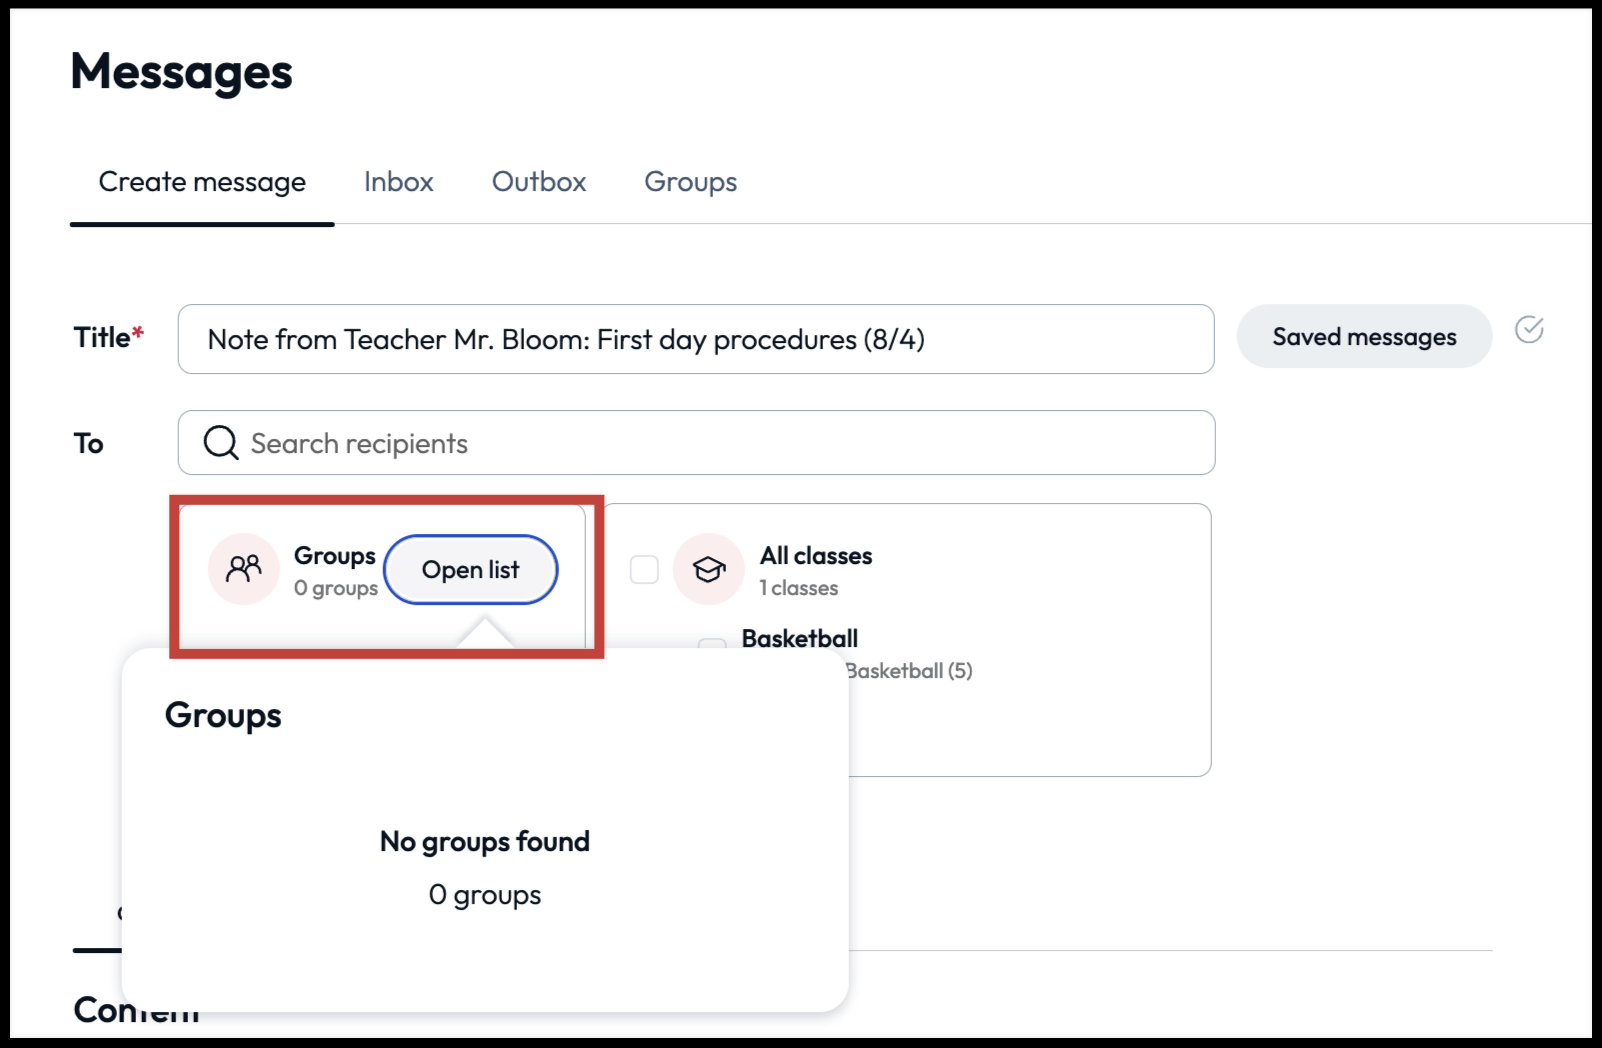Click the Saved messages button
The image size is (1602, 1048).
(1364, 336)
